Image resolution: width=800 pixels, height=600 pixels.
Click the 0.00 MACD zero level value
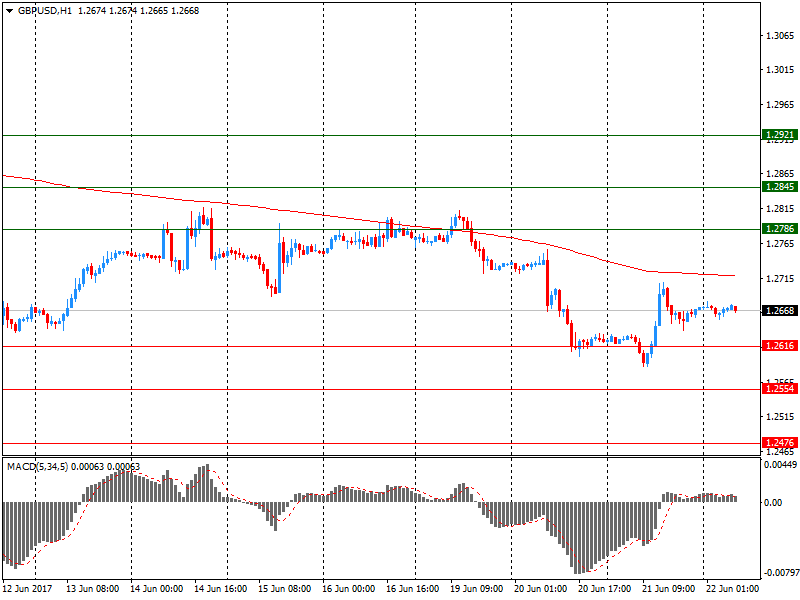coord(773,503)
